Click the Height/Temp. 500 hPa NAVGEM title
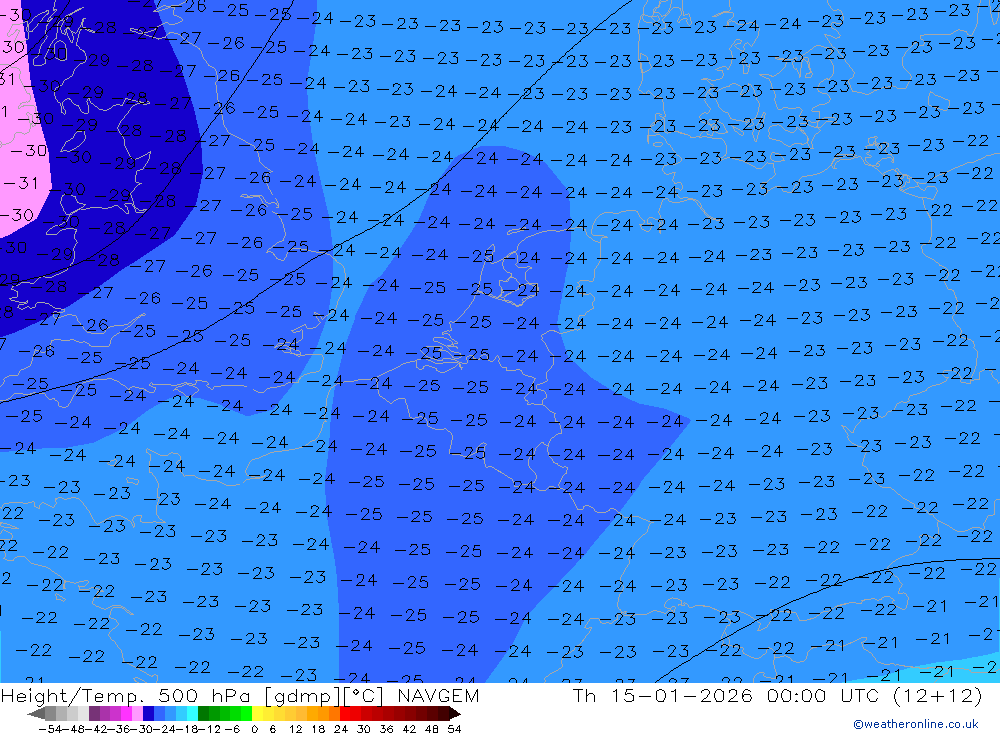 click(x=240, y=695)
